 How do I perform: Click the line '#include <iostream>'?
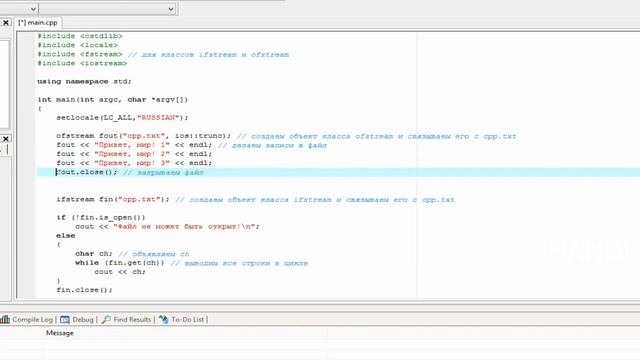click(x=82, y=63)
